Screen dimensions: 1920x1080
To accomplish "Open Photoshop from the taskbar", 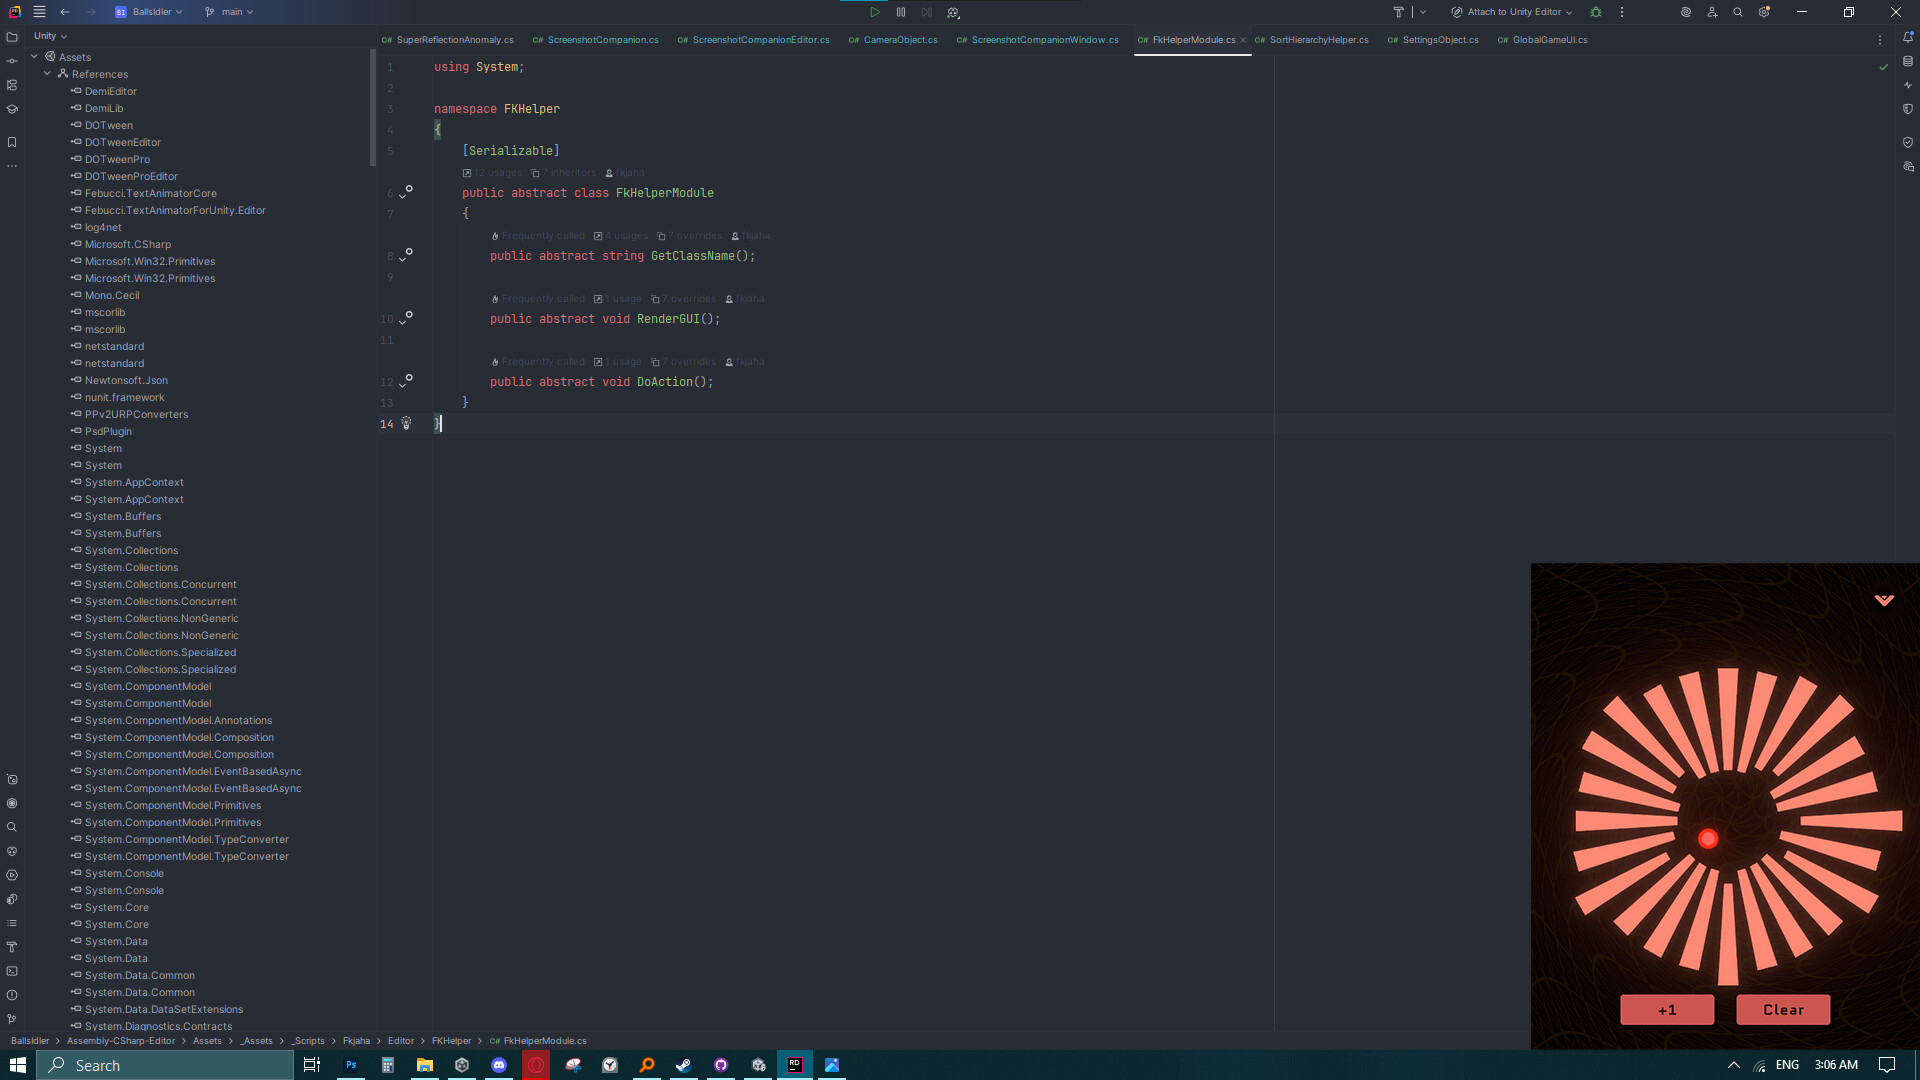I will click(350, 1065).
